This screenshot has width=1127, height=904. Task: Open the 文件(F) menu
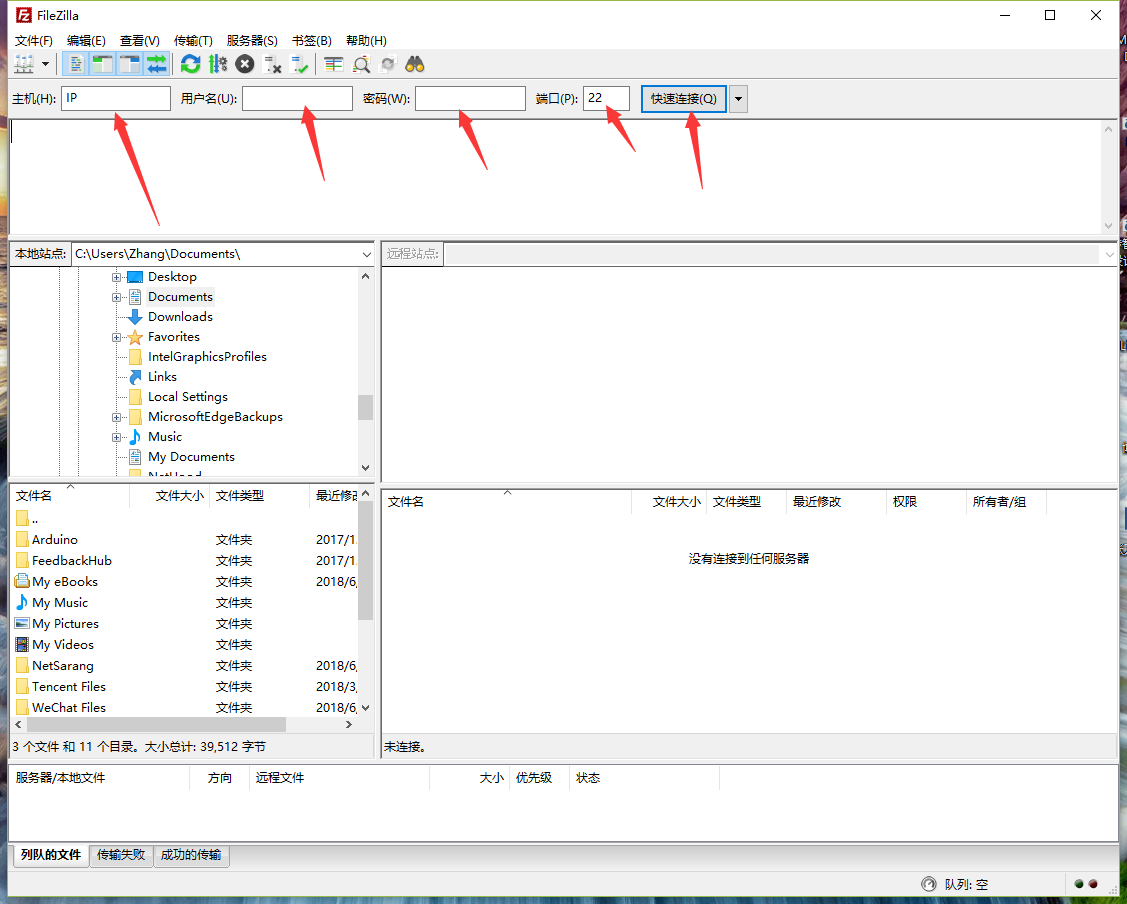34,40
